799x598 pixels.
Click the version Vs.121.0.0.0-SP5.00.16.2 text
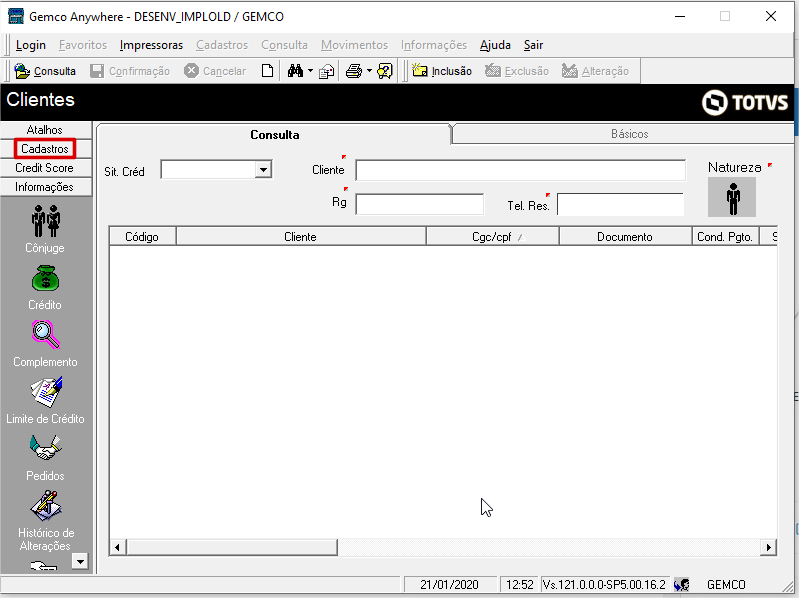604,585
